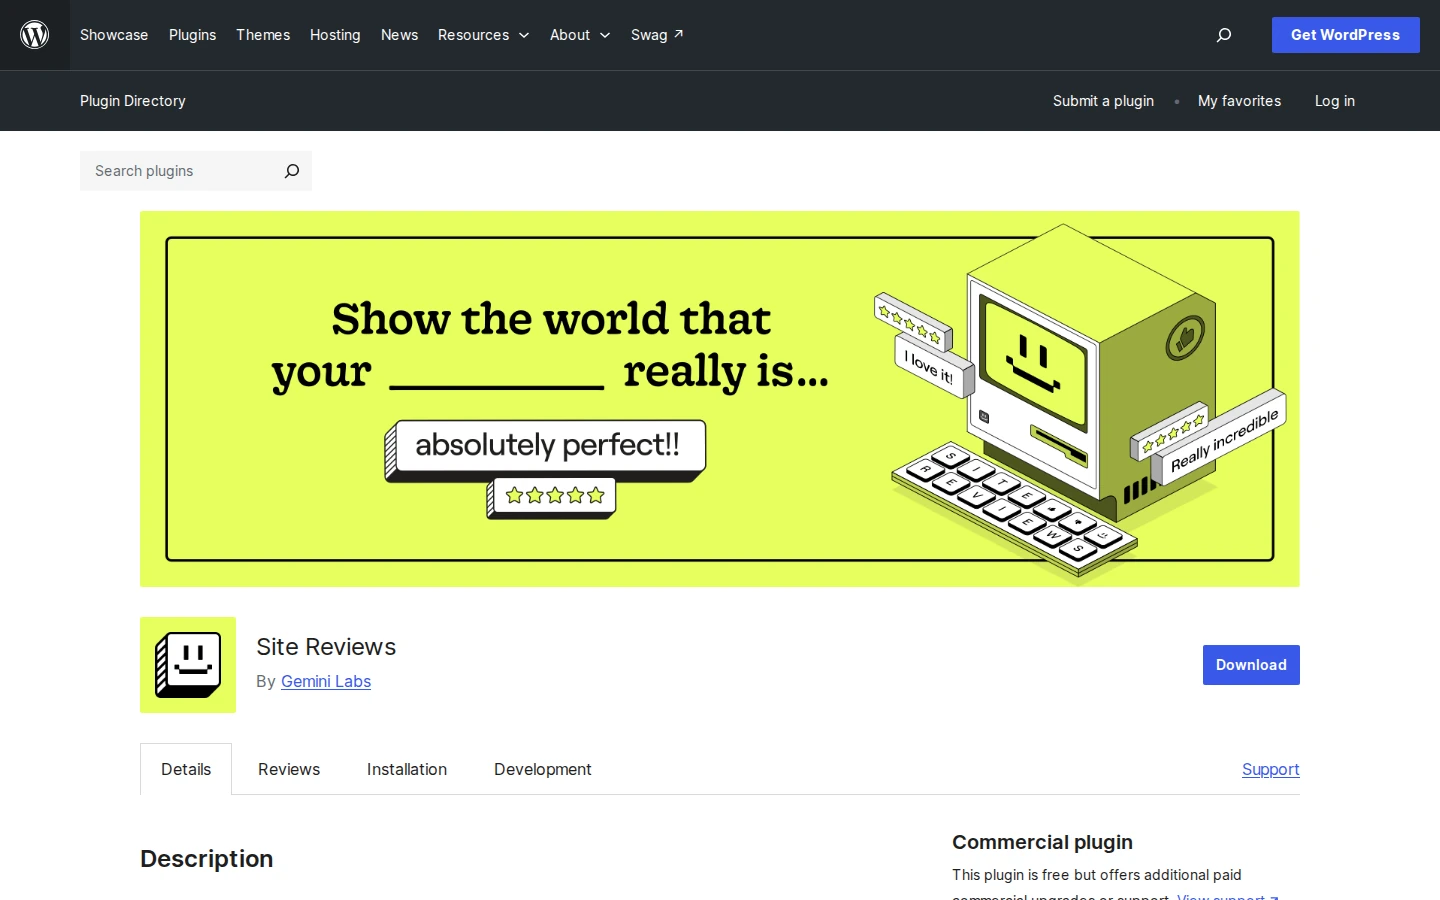Click the Description heading

tap(207, 859)
